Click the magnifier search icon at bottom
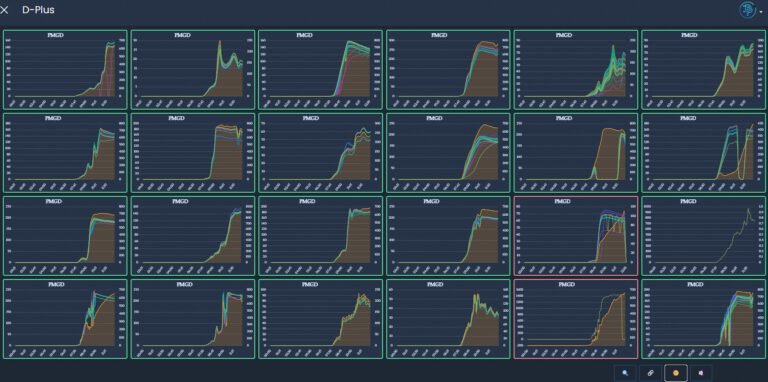 [625, 373]
